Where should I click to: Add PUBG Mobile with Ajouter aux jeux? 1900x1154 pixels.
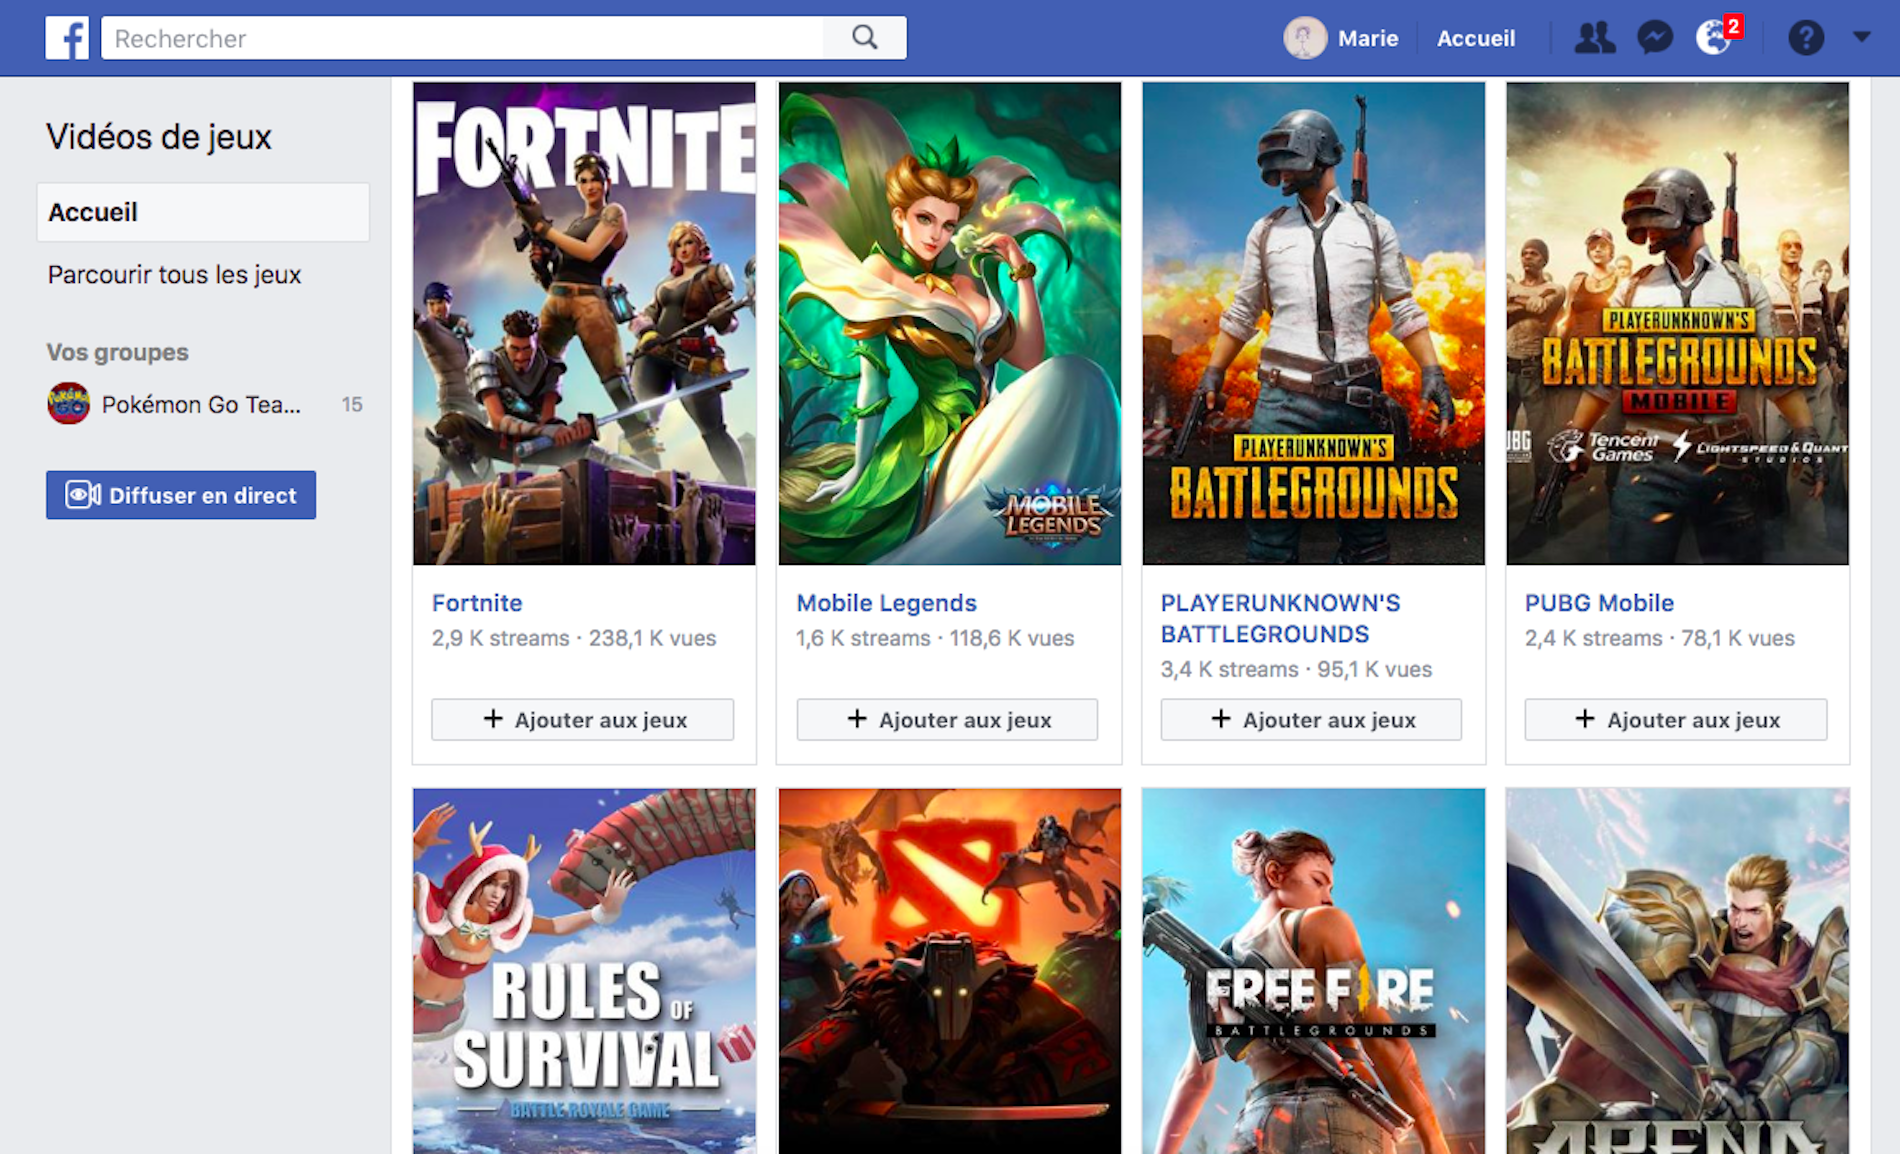[x=1675, y=720]
